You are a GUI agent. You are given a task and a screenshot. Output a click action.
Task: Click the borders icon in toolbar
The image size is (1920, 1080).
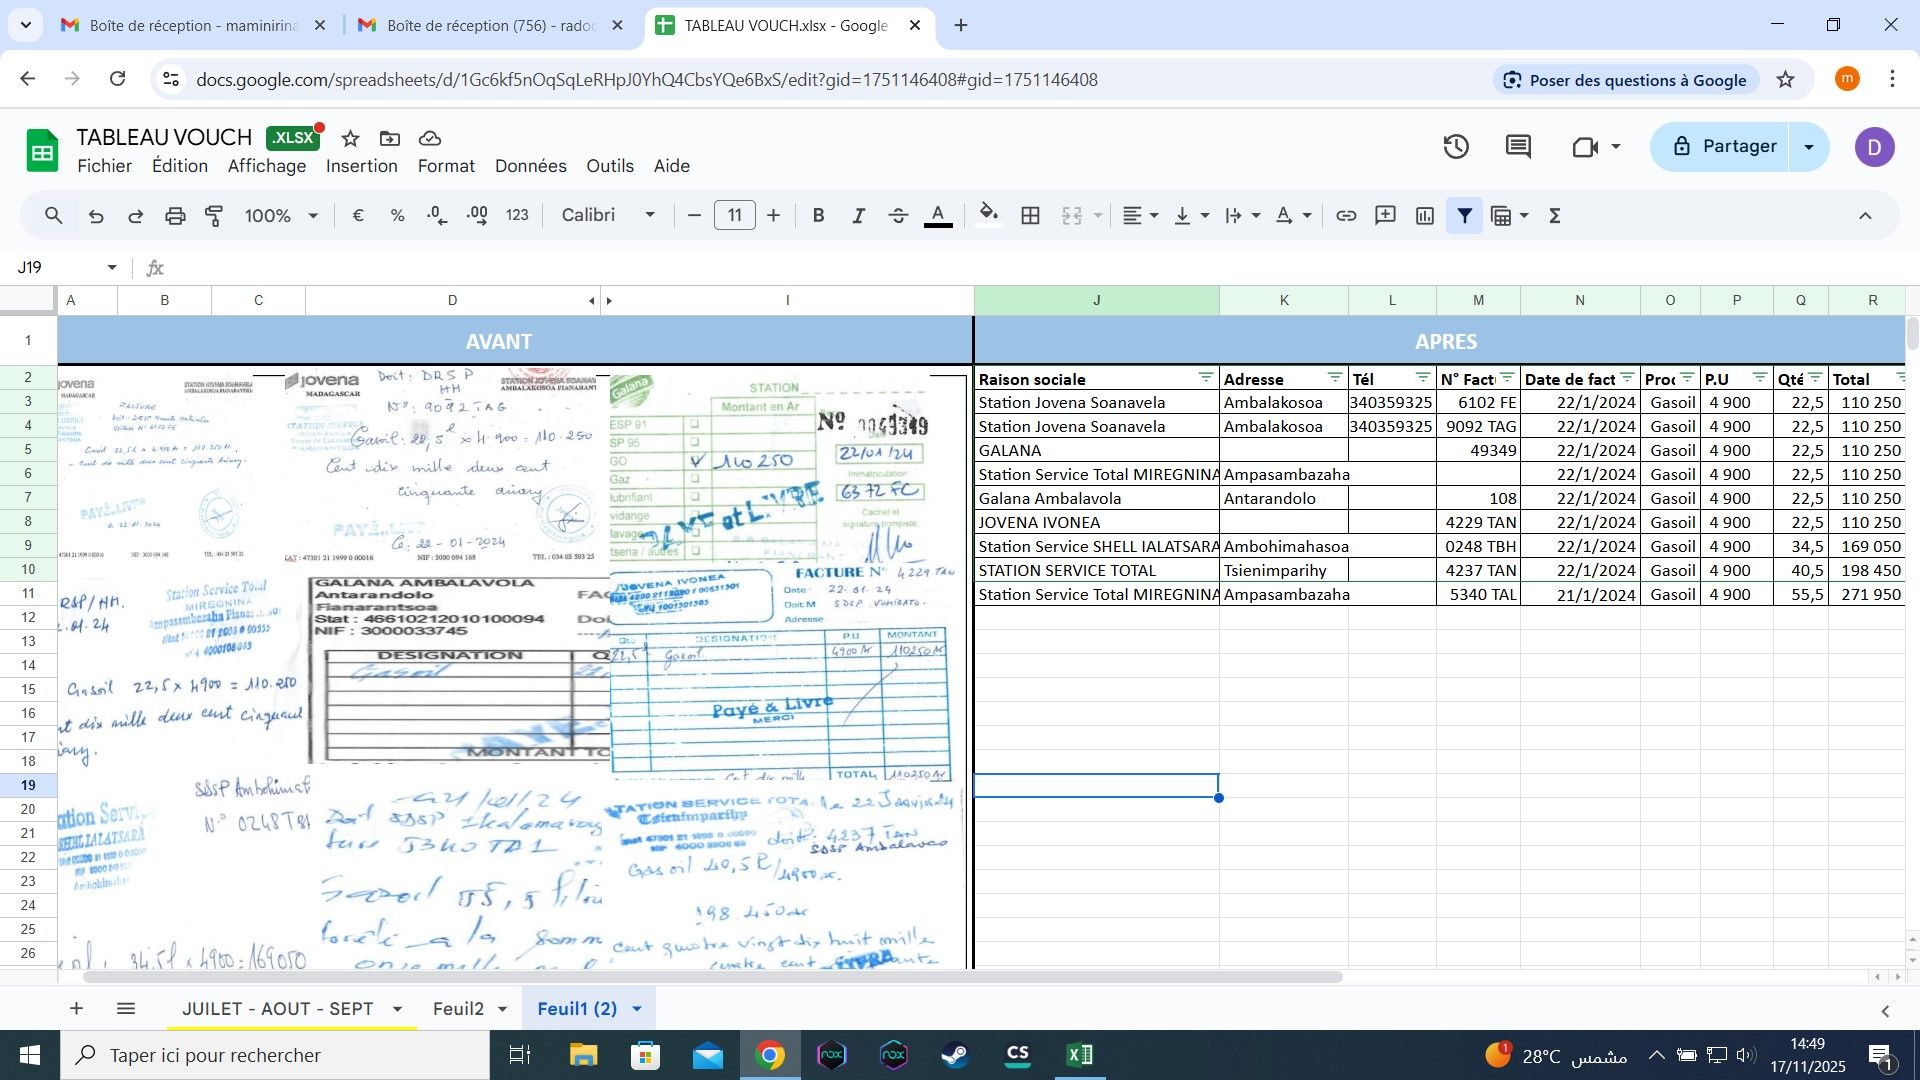click(x=1031, y=216)
